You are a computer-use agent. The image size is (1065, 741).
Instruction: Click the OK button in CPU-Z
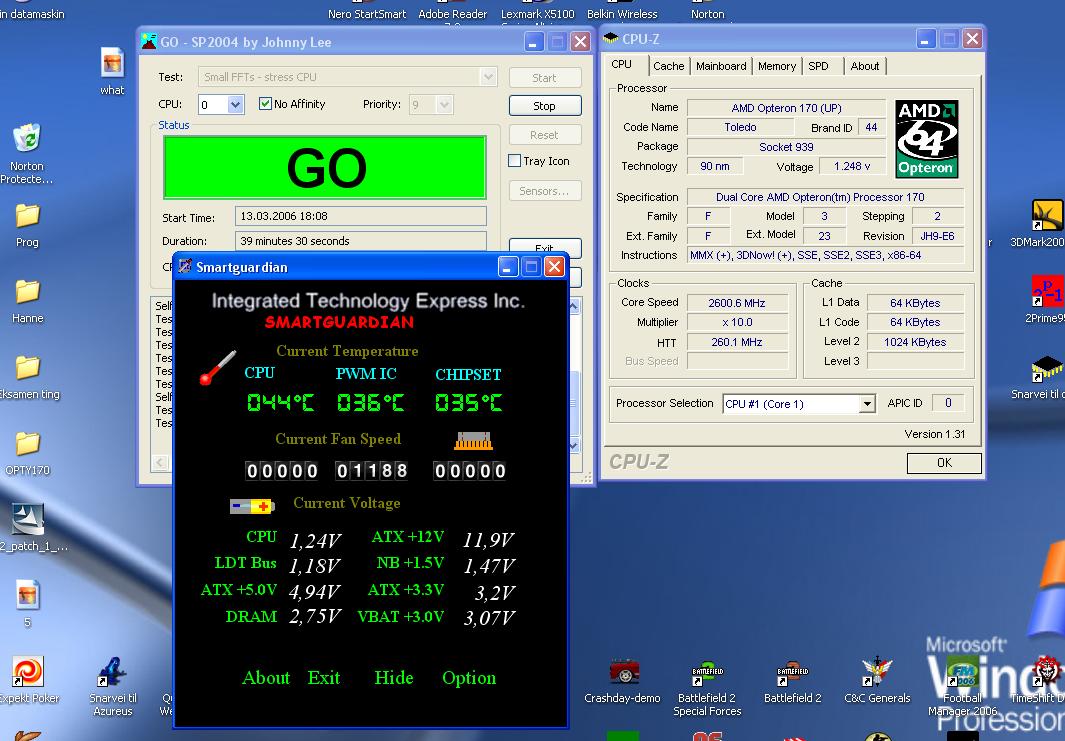tap(943, 463)
